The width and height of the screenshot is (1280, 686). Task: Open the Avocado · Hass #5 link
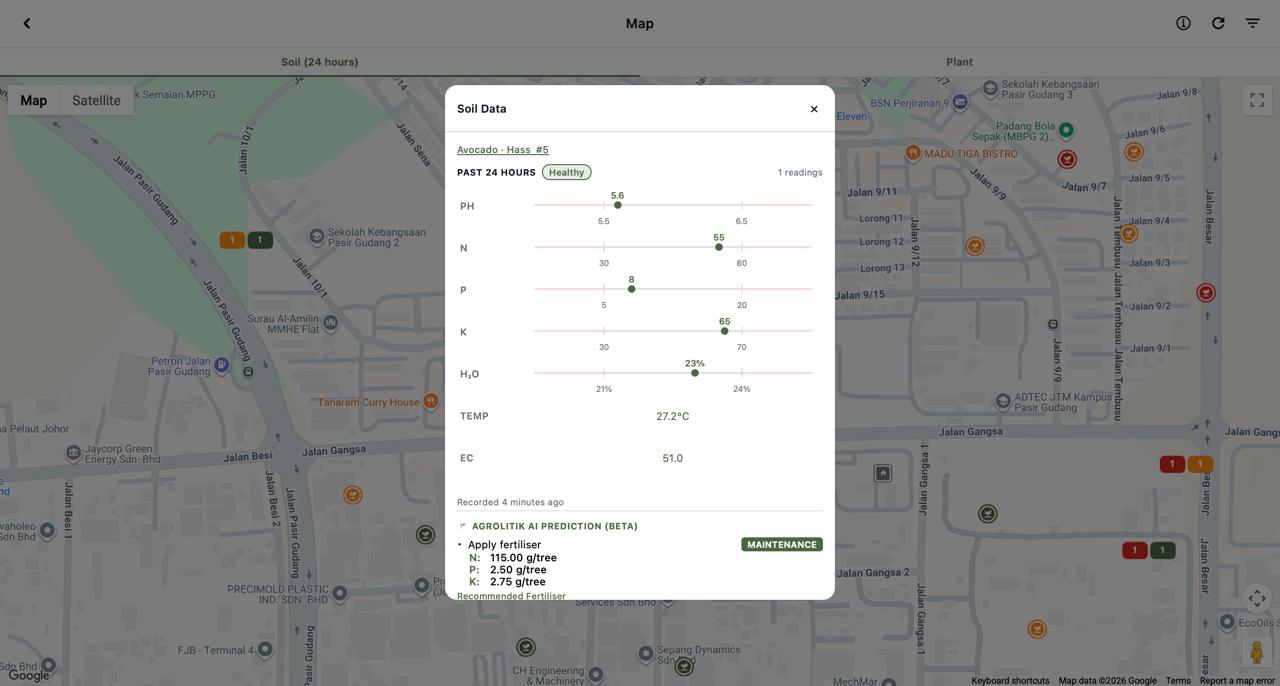(503, 150)
